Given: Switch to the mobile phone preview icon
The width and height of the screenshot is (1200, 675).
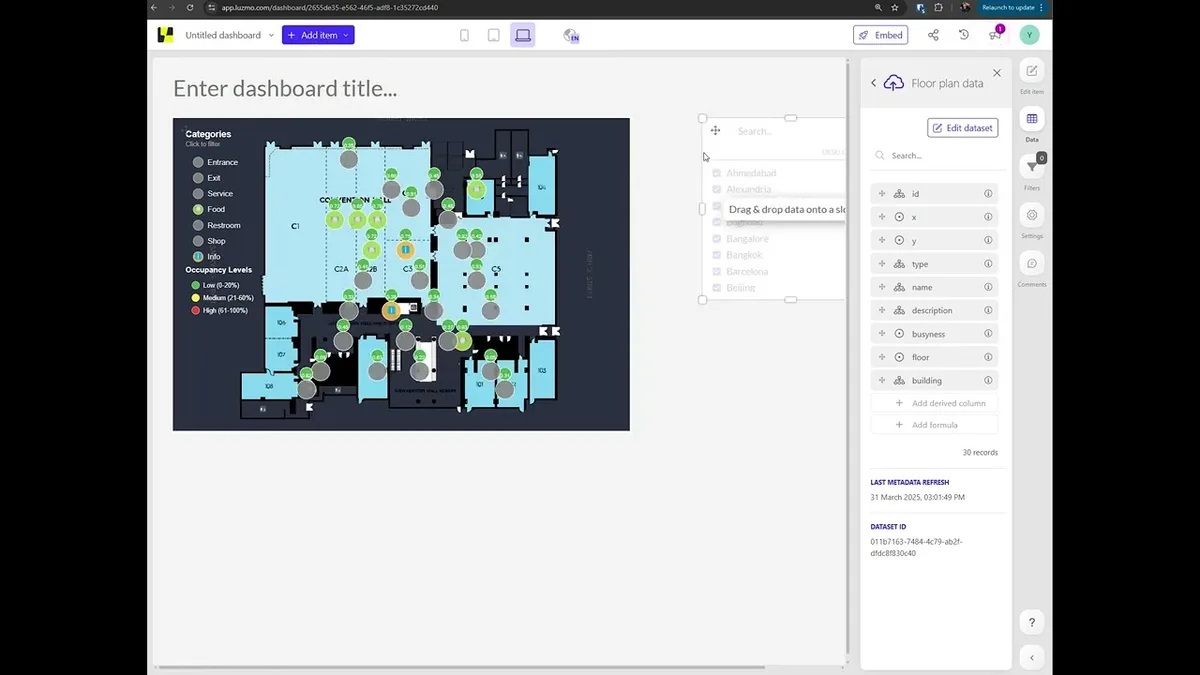Looking at the screenshot, I should (x=464, y=35).
